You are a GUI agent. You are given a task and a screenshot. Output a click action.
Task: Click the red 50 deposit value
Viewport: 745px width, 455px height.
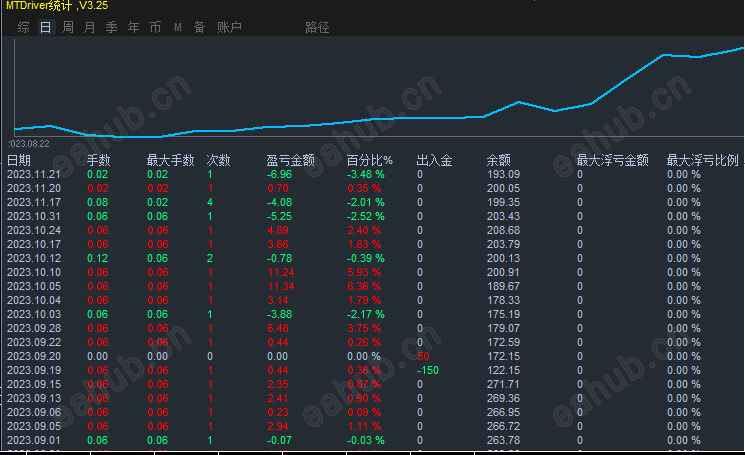[x=423, y=356]
